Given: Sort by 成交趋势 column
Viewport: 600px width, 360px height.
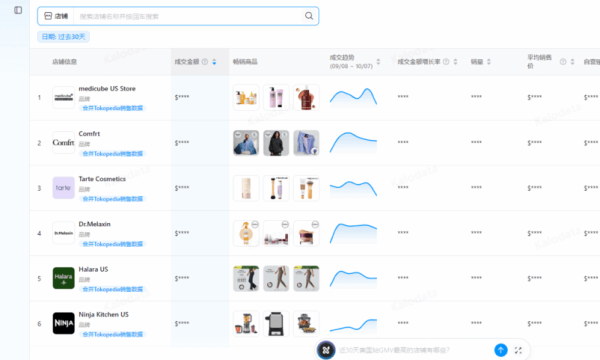Looking at the screenshot, I should (378, 62).
